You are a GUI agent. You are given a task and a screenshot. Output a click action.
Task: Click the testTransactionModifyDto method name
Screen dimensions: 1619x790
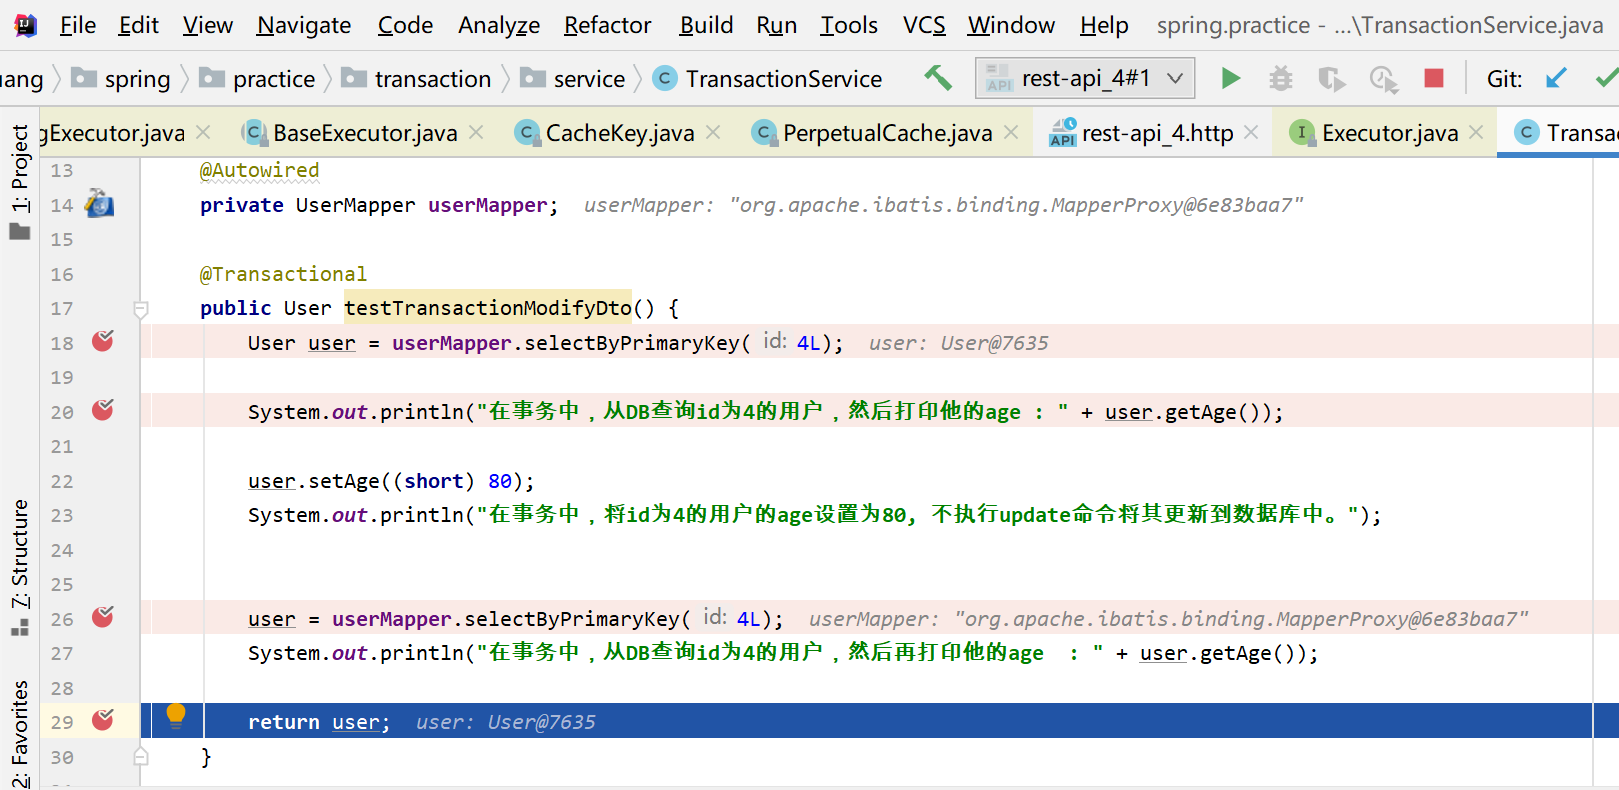point(488,308)
